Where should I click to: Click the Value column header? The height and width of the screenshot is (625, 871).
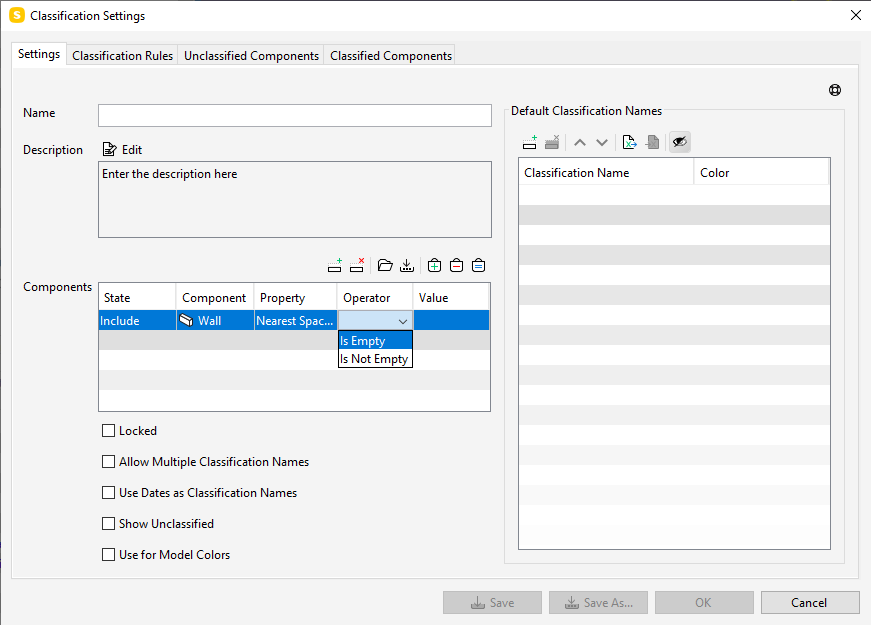452,298
